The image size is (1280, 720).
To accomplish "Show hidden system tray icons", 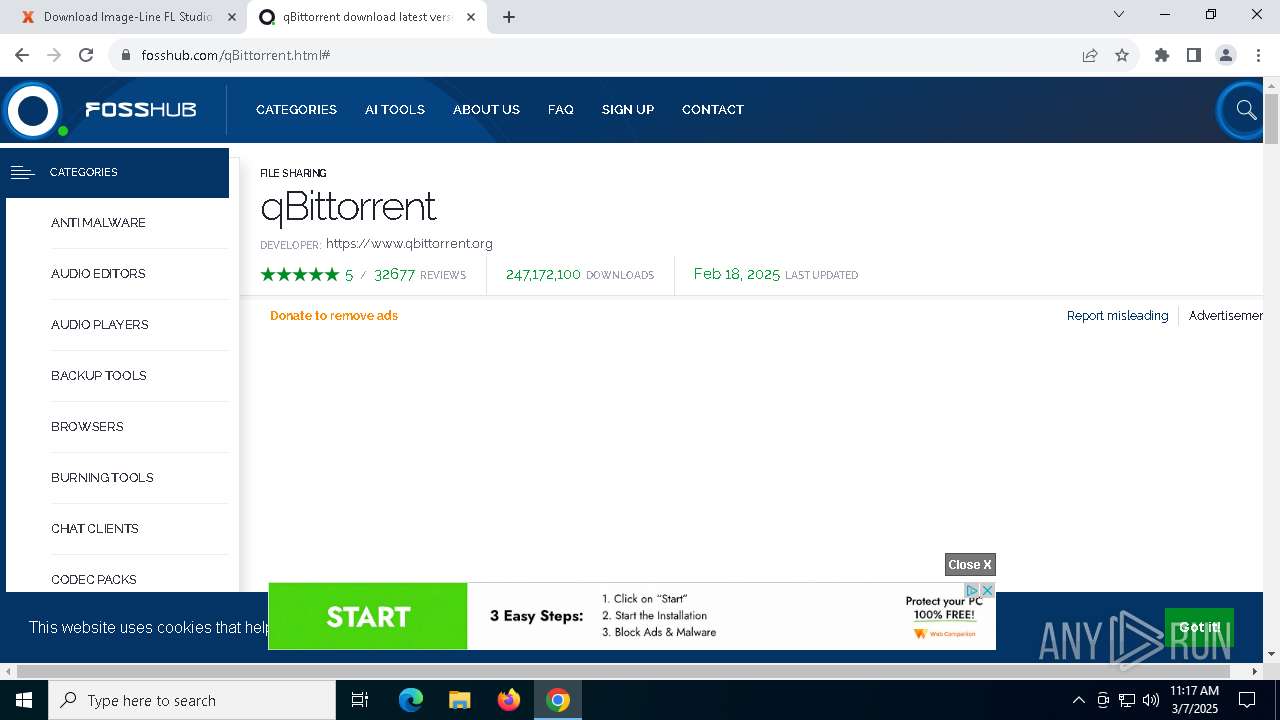I will click(x=1078, y=700).
